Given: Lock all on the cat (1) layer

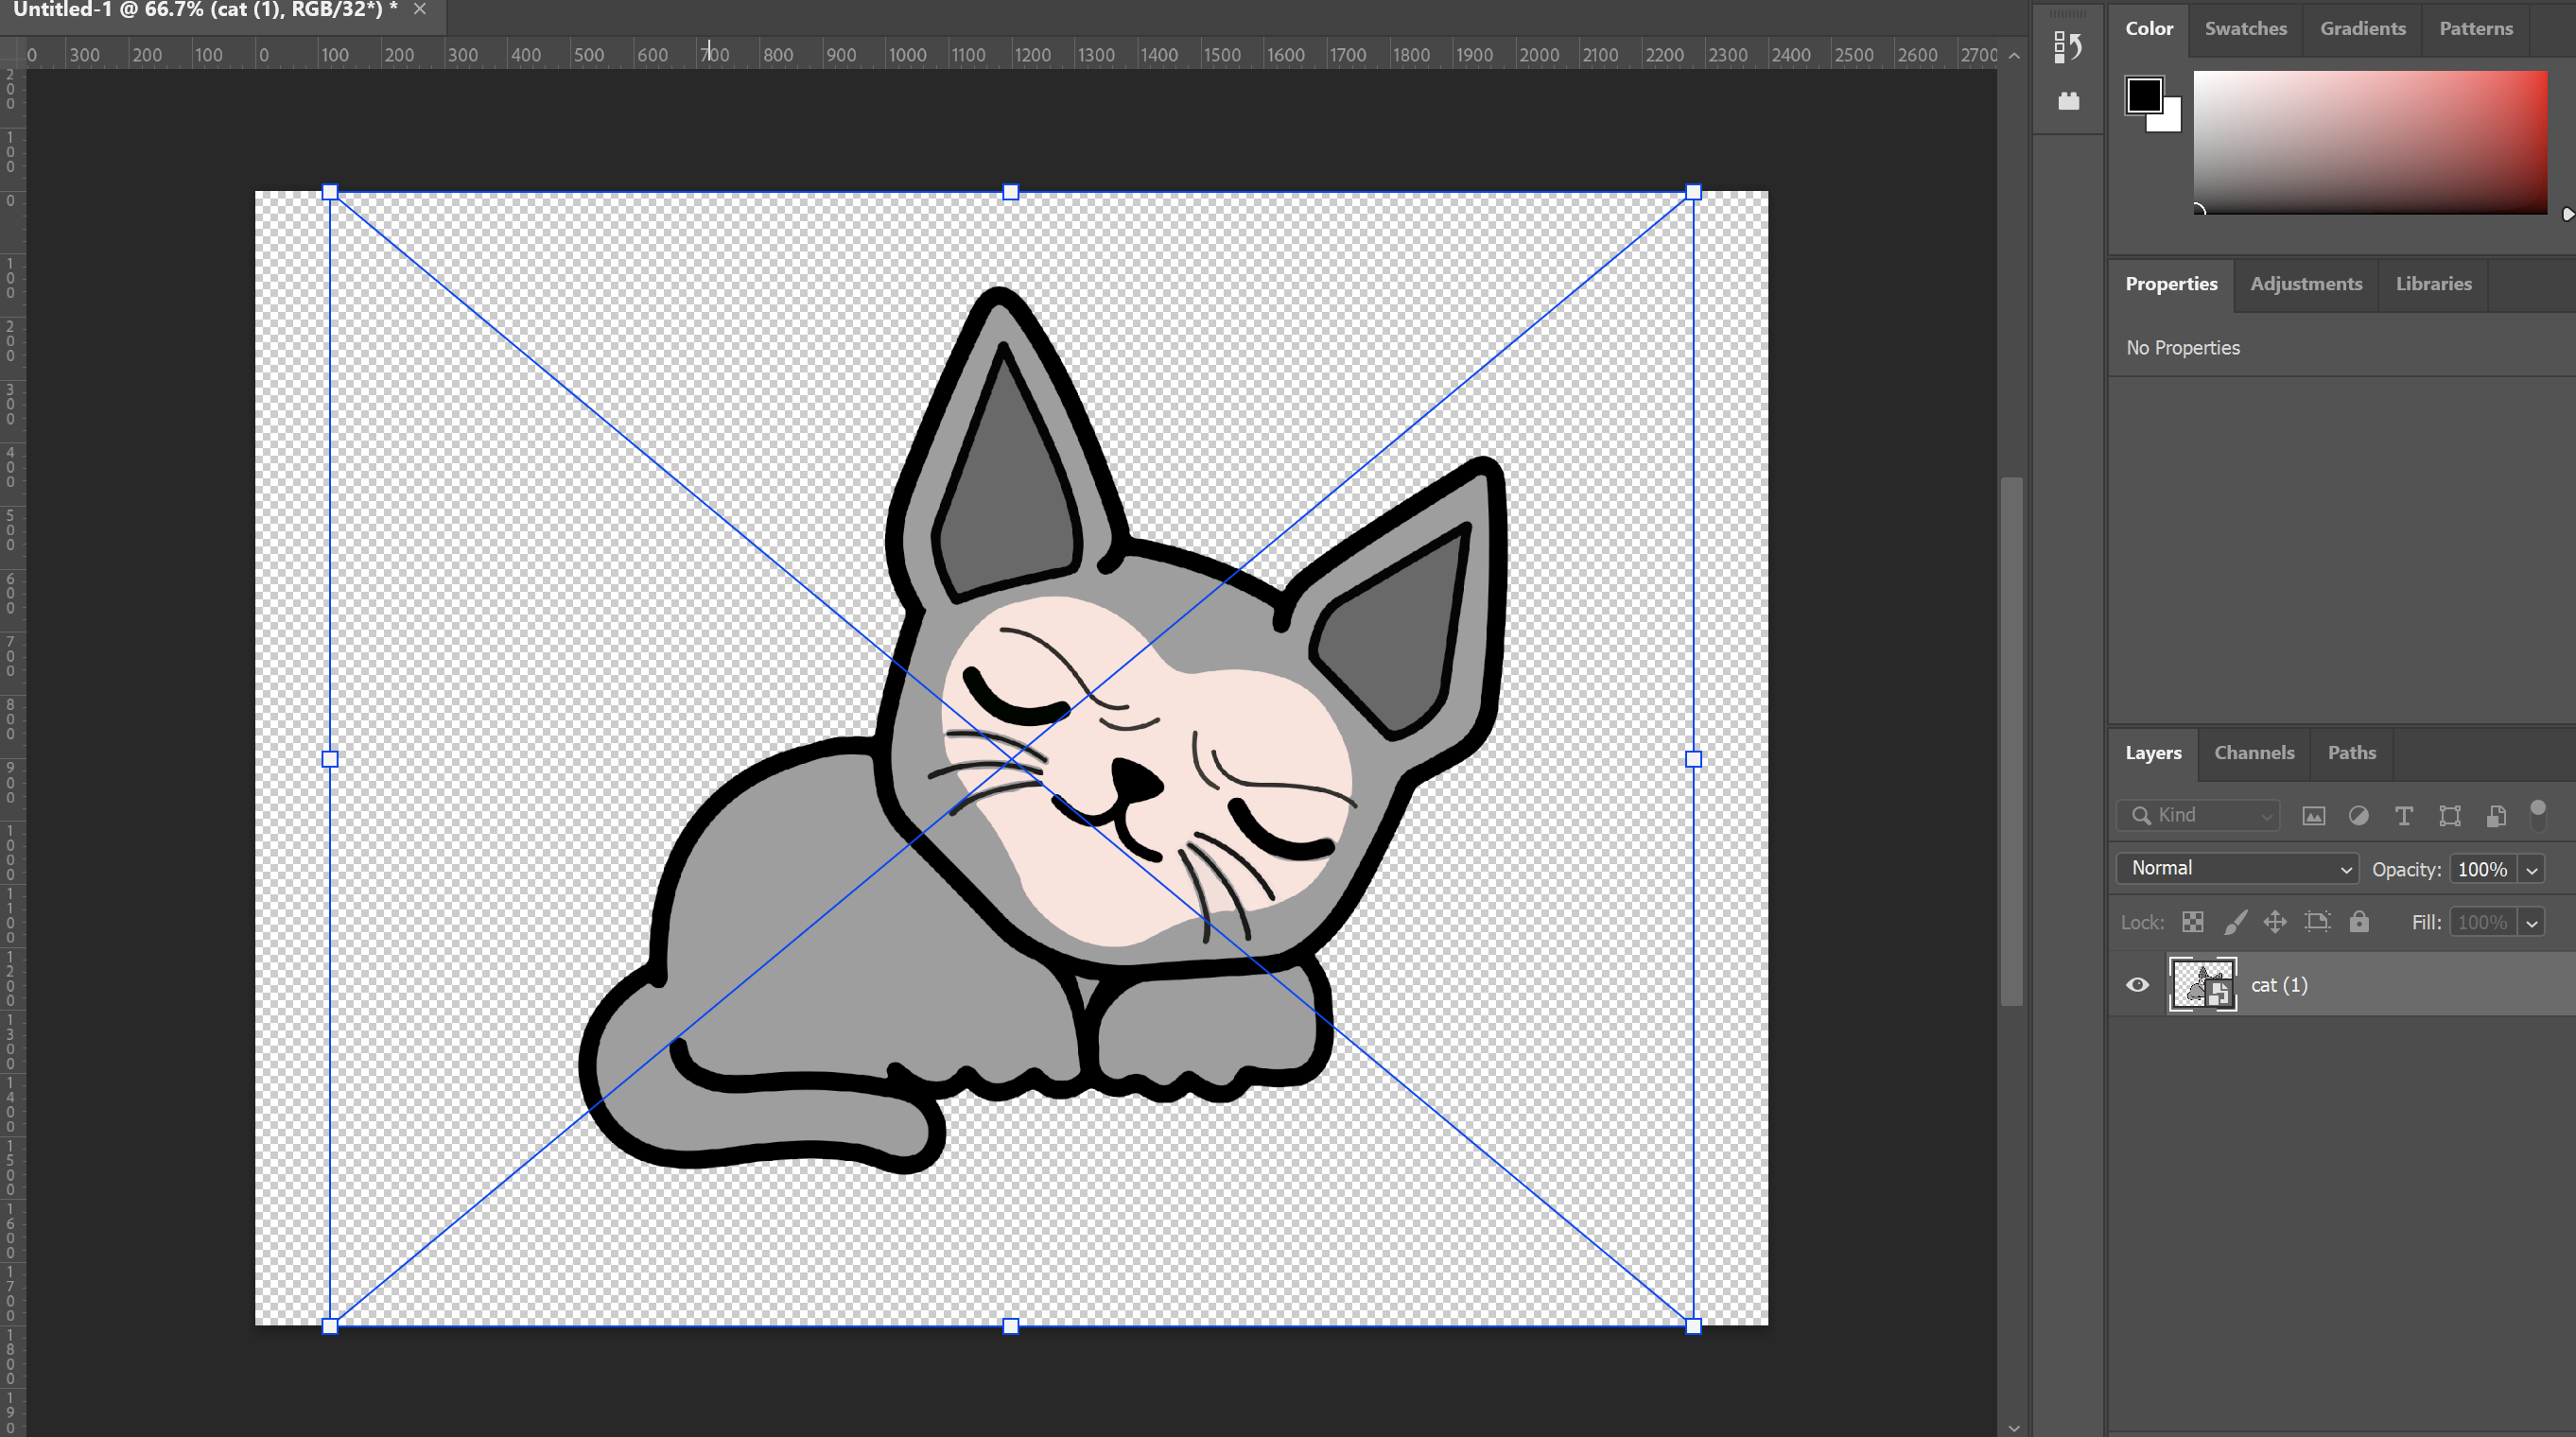Looking at the screenshot, I should point(2359,921).
